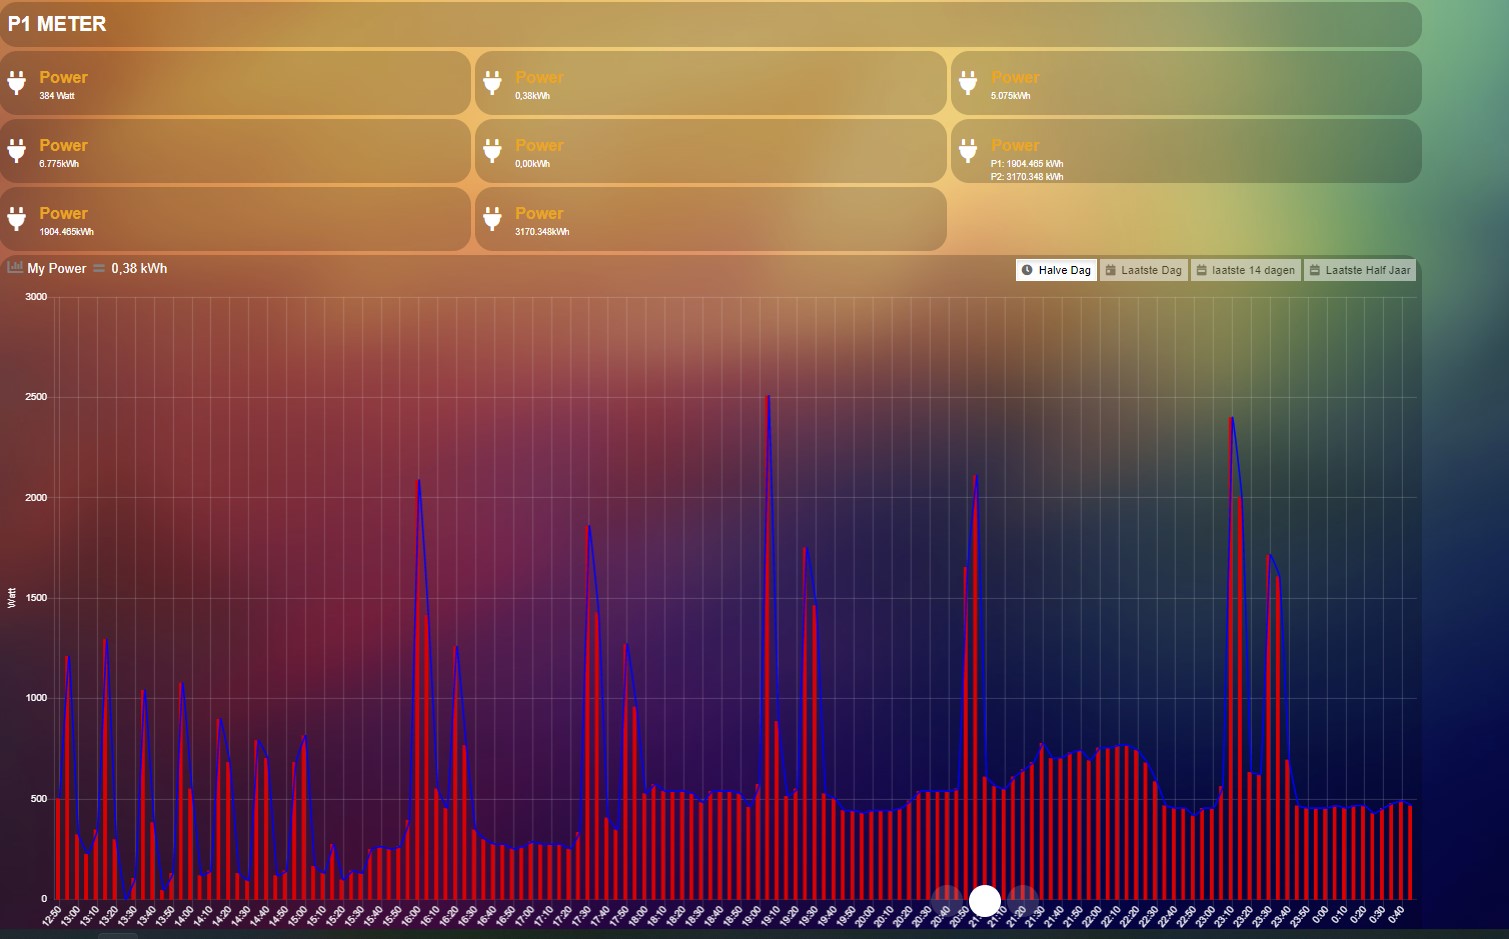This screenshot has height=939, width=1509.
Task: Click the plug icon beside 6.775kWh
Action: coord(17,151)
